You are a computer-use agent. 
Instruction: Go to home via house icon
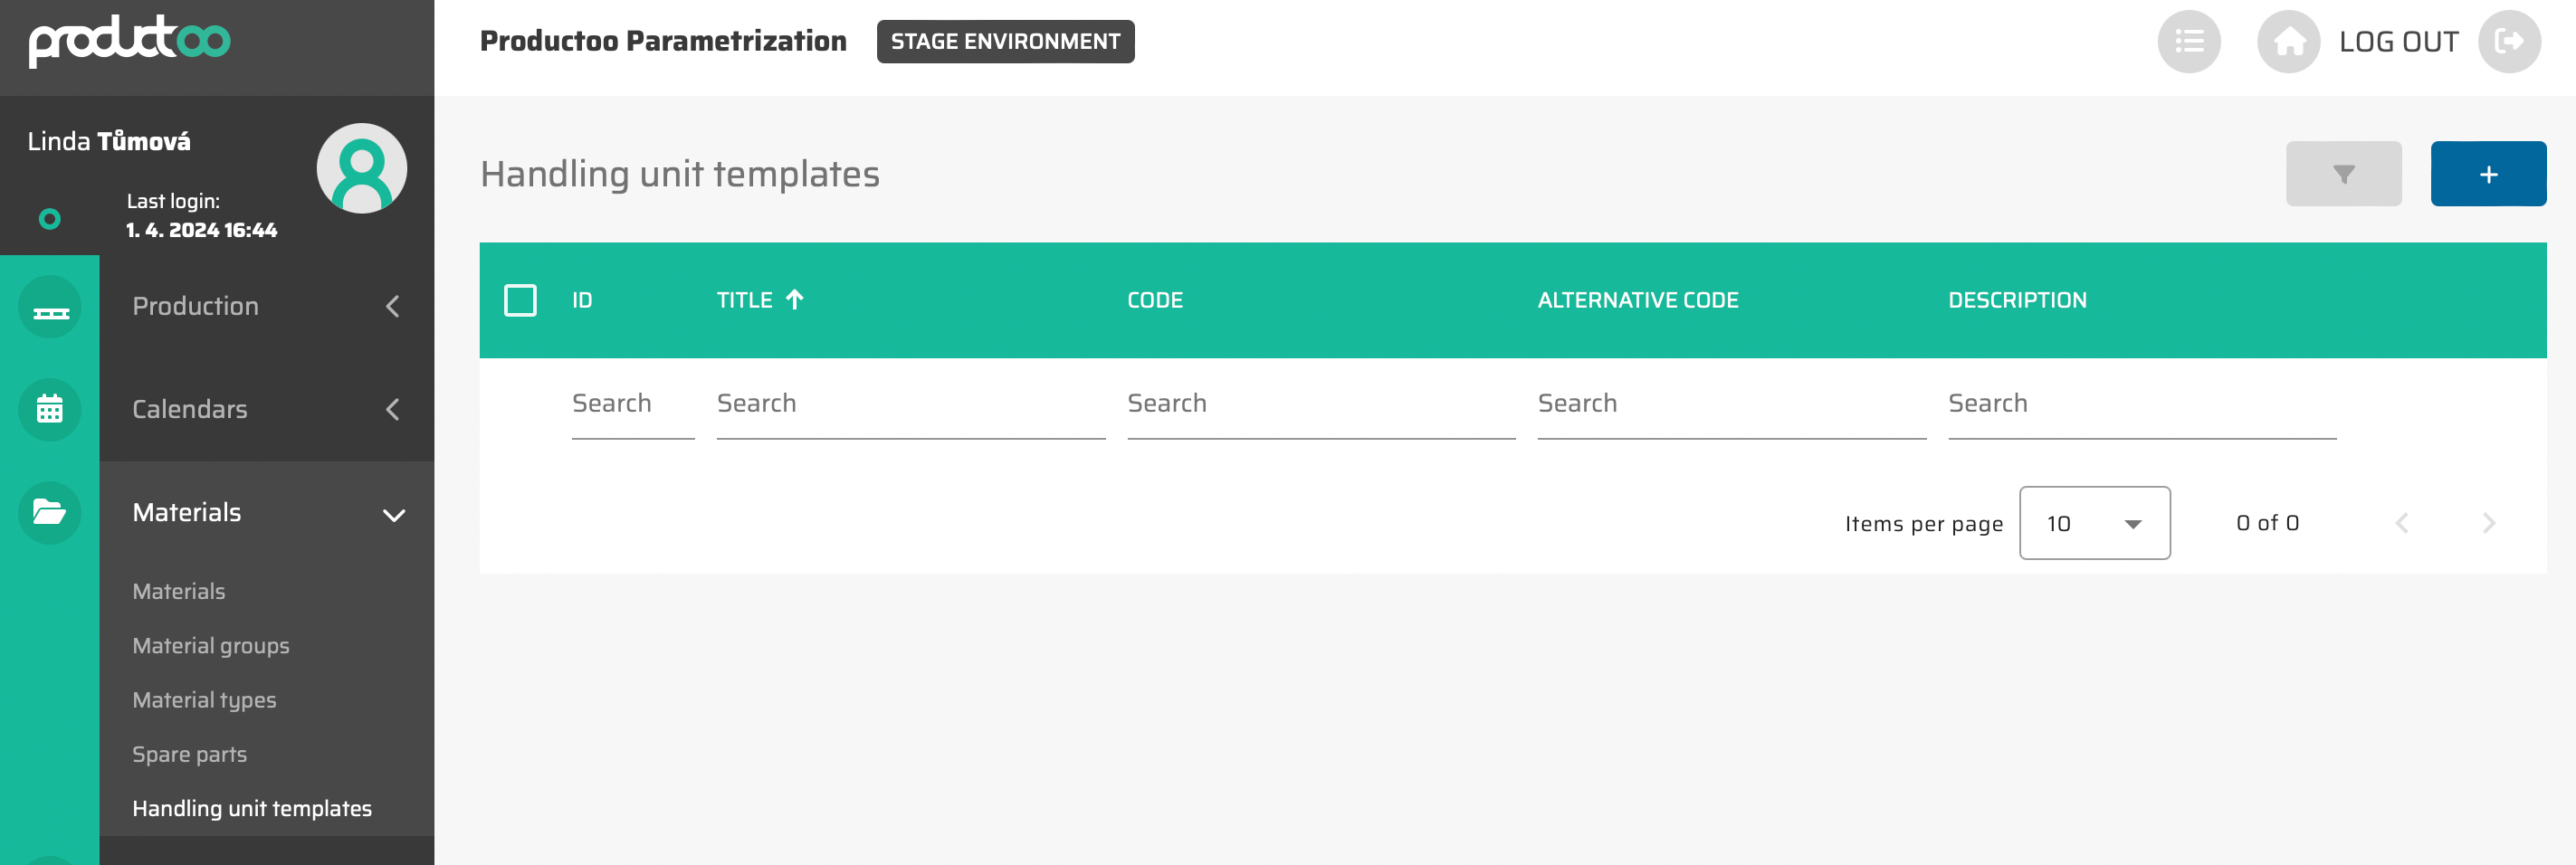pos(2288,42)
